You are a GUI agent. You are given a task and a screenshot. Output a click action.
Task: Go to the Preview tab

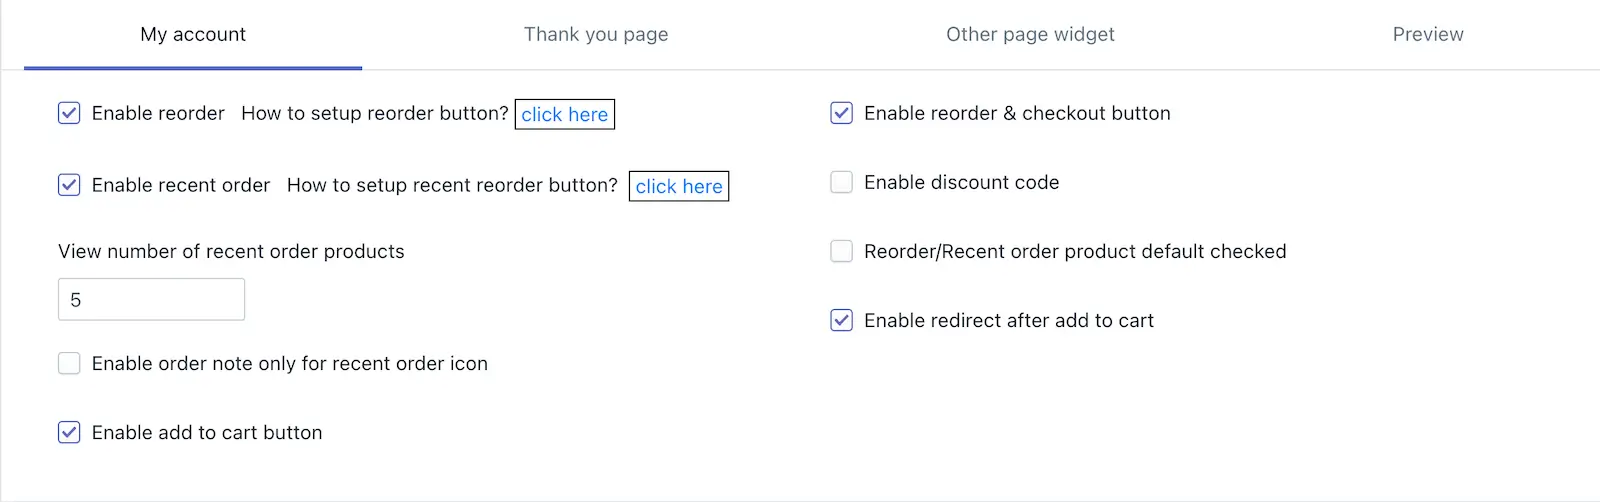[x=1428, y=34]
